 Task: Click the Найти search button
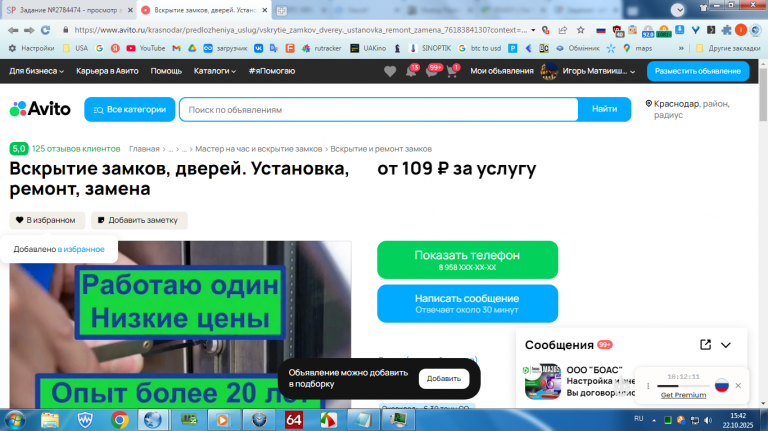click(604, 109)
